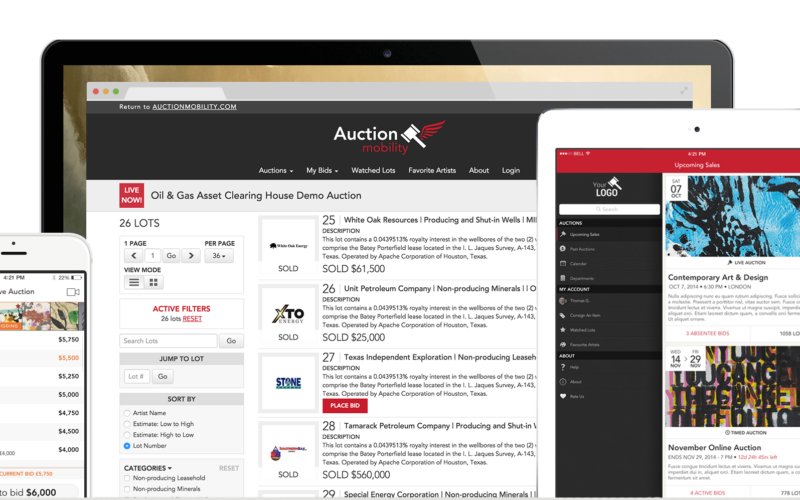
Task: Tap Rate Us heart icon on tablet
Action: (563, 396)
